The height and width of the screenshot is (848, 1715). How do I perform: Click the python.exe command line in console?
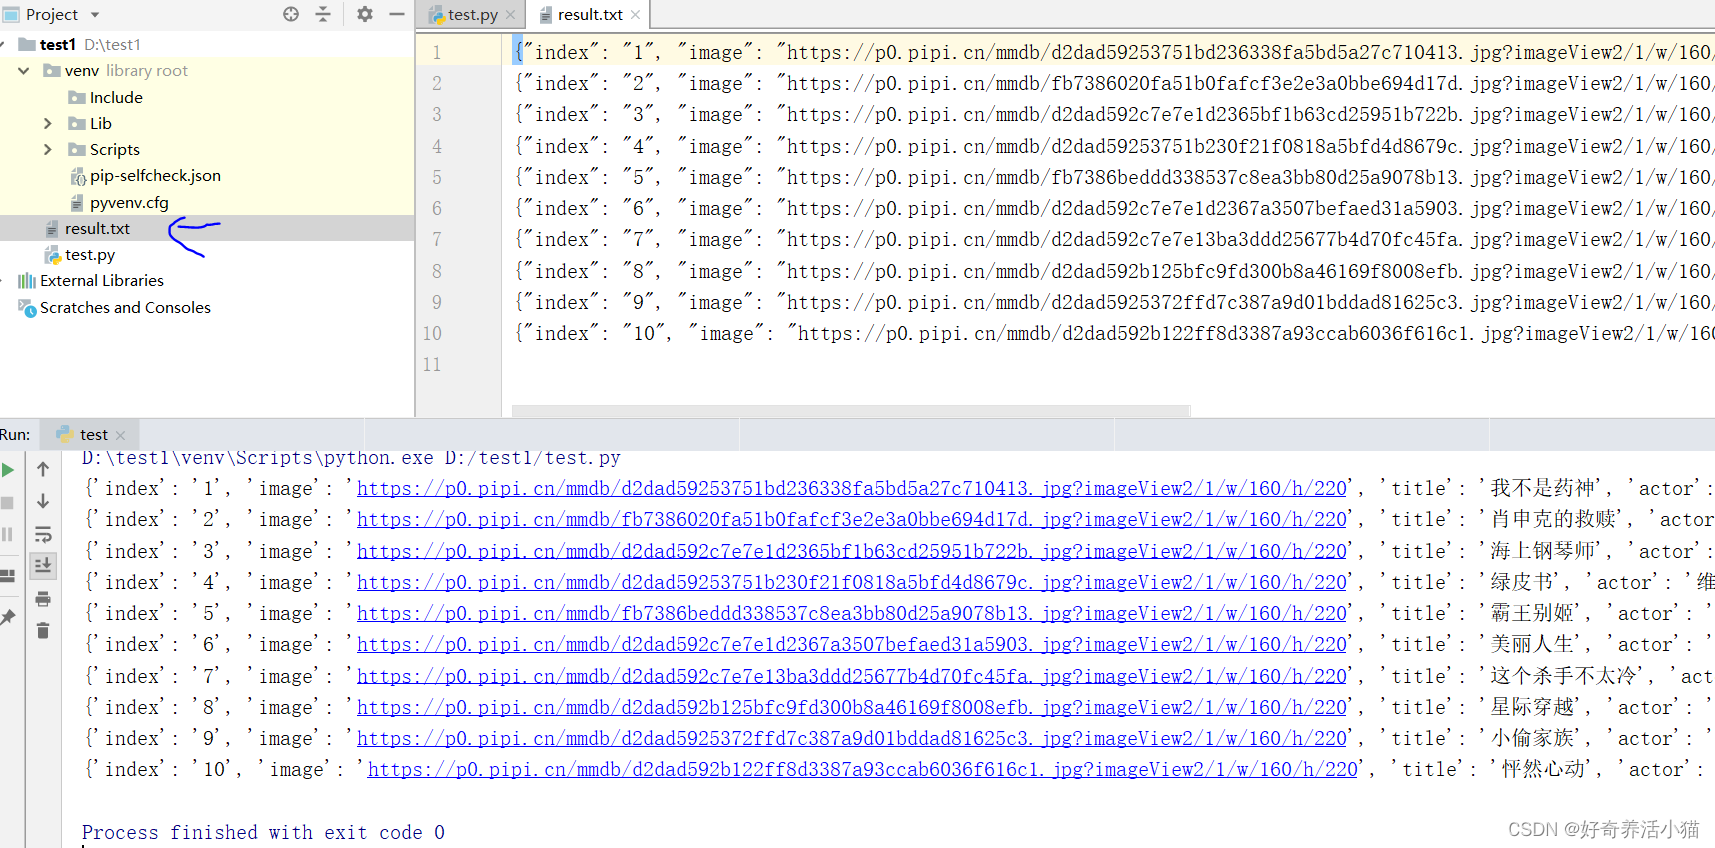click(351, 457)
